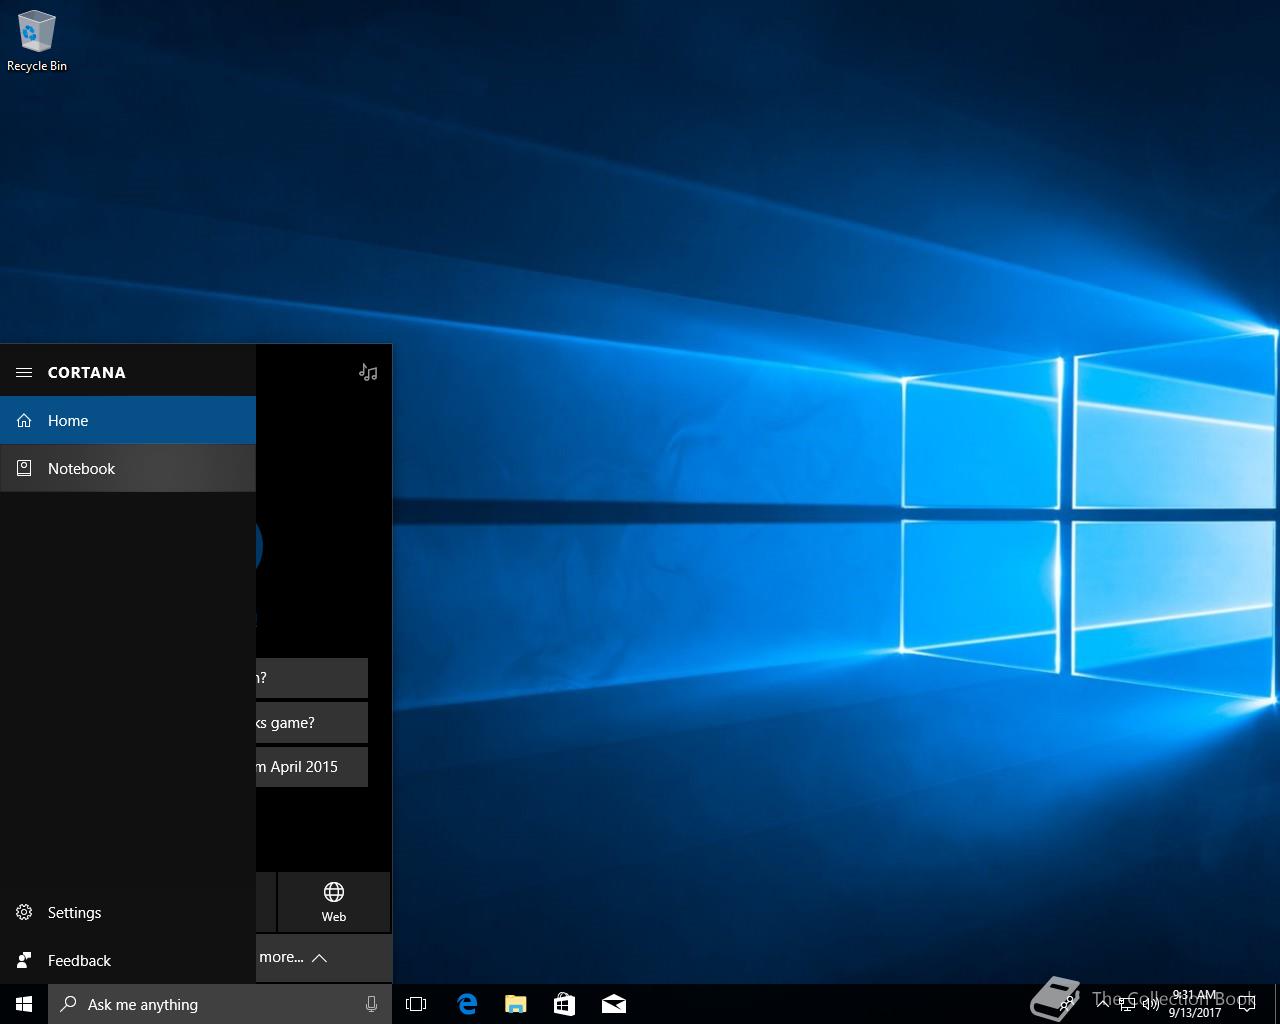Open the People icon in taskbar
Image resolution: width=1280 pixels, height=1024 pixels.
pos(1068,1004)
